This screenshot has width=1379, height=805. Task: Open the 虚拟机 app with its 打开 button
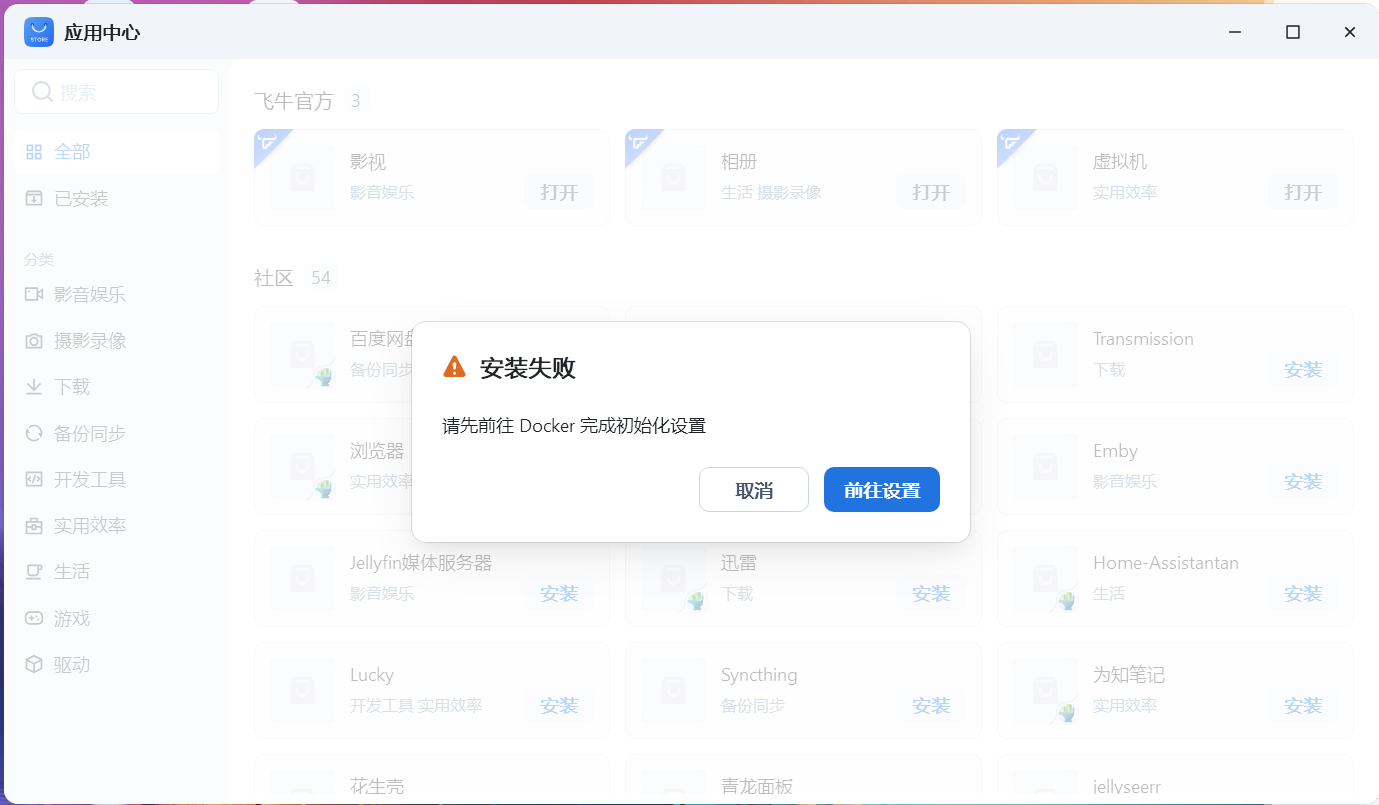[x=1303, y=192]
